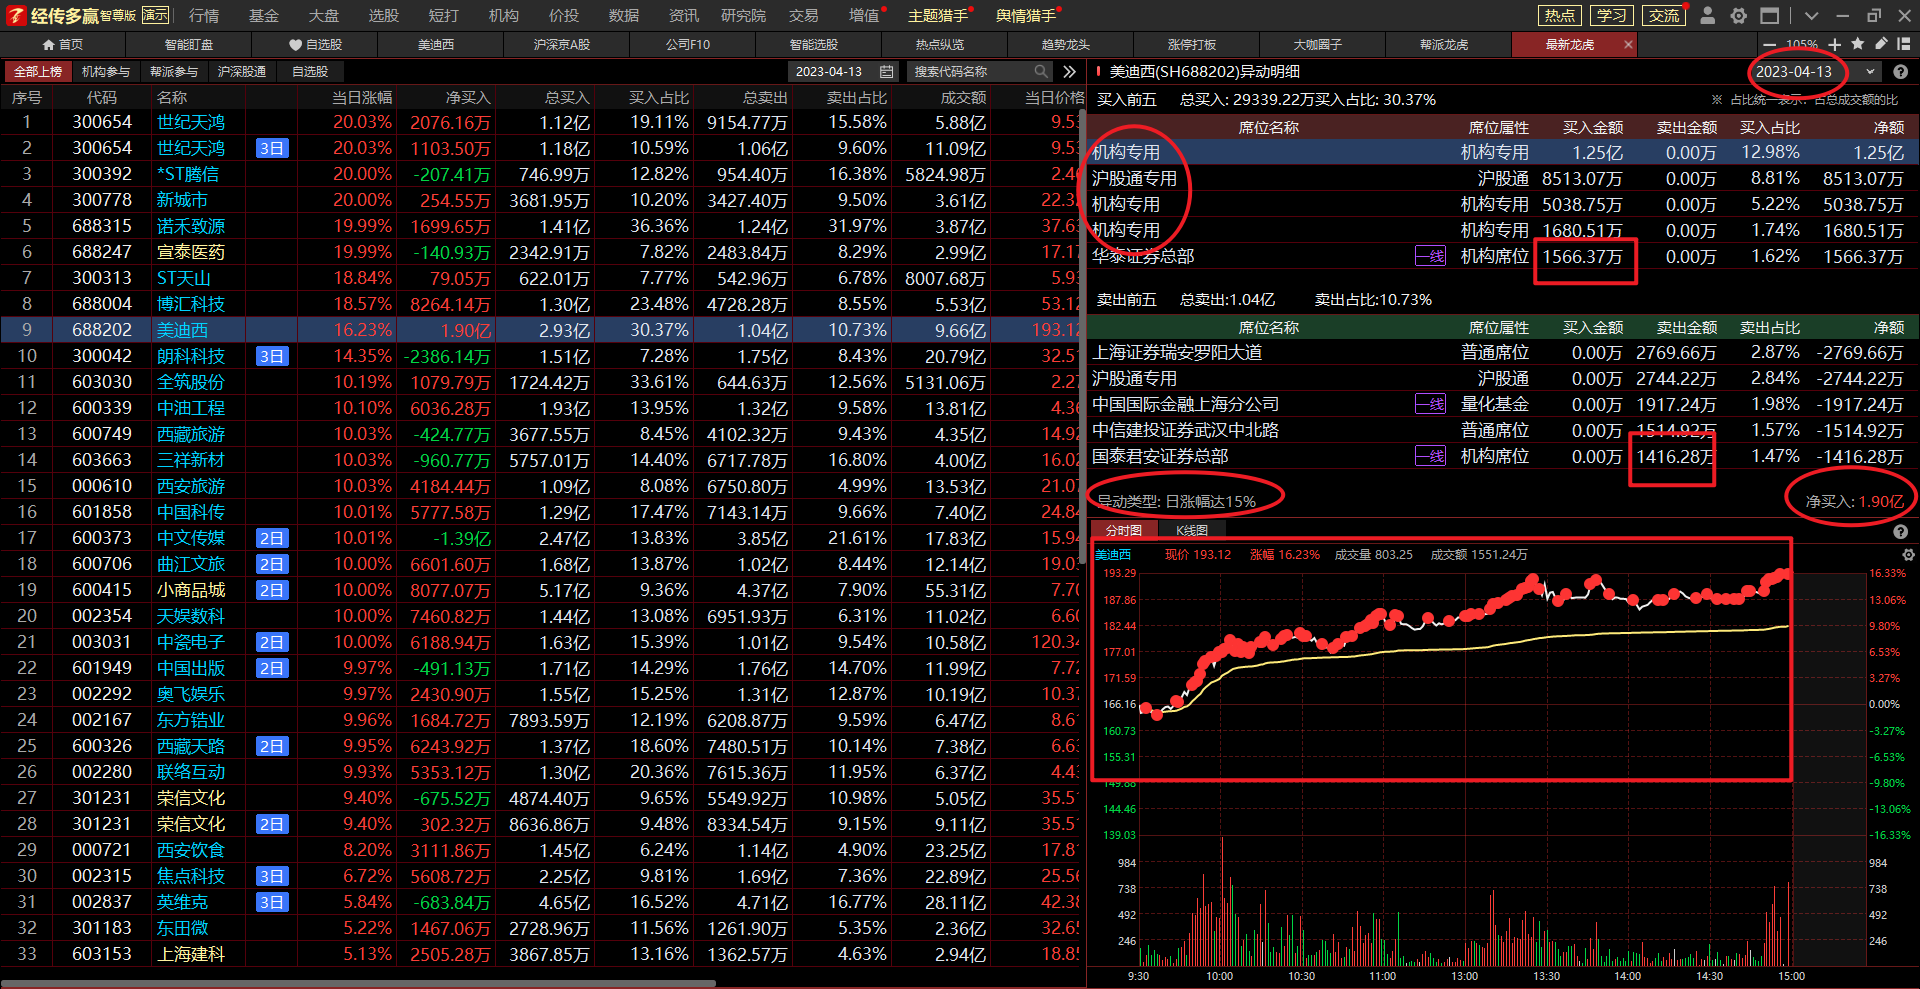Screen dimensions: 1920x989
Task: Click the 2日 badge on 曲江文旅 row
Action: (272, 564)
